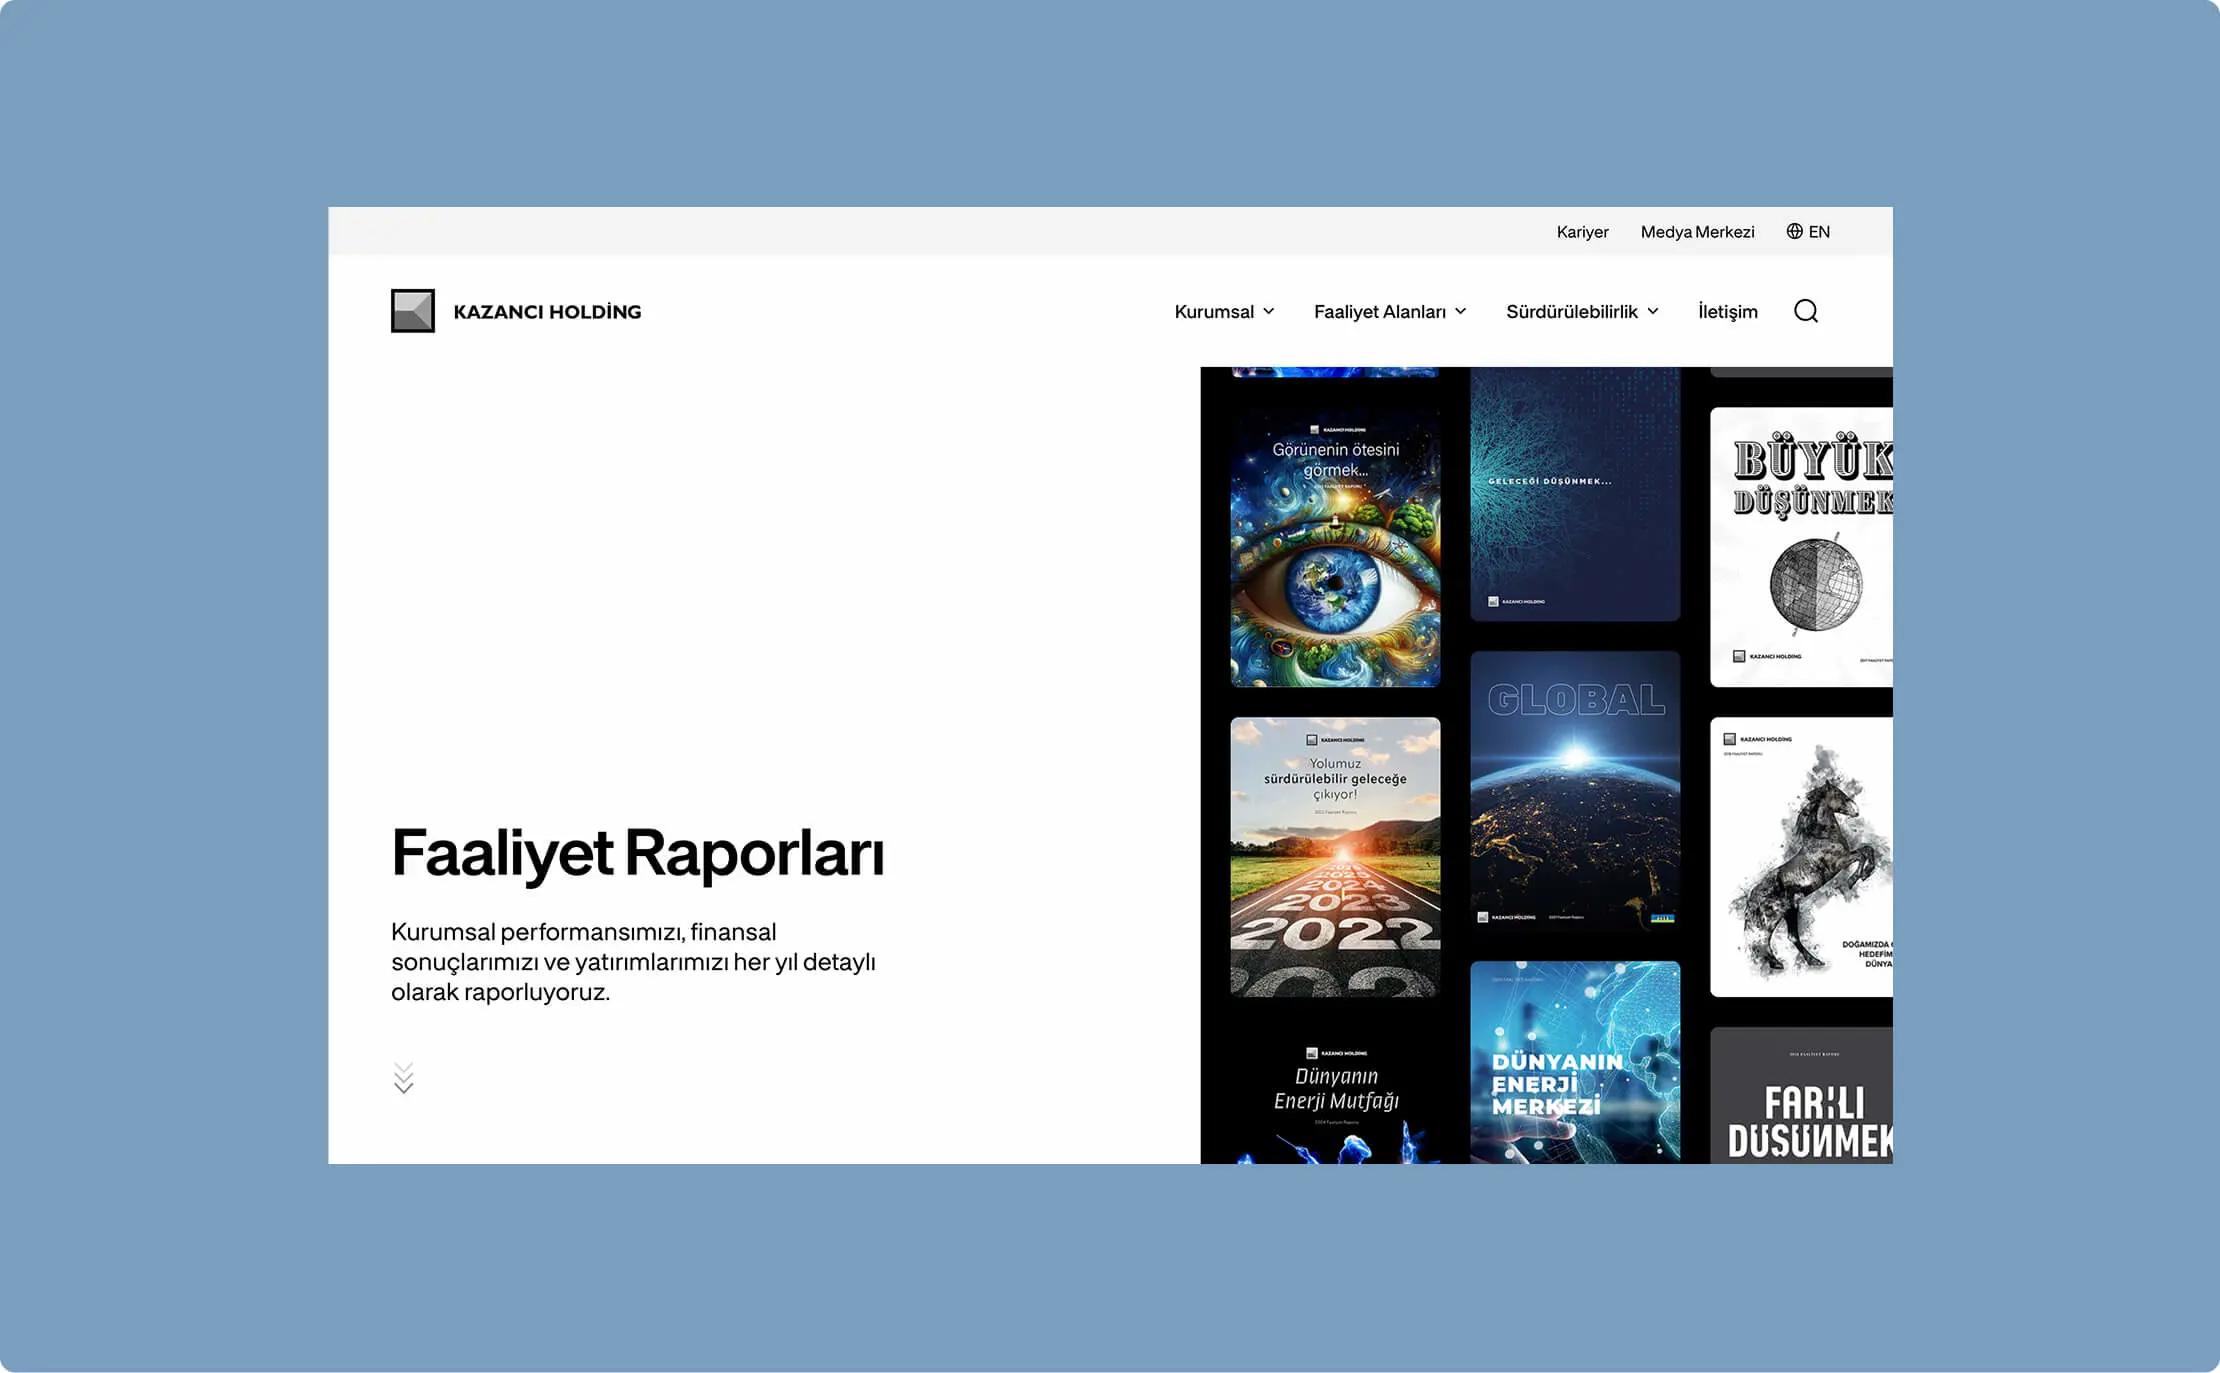
Task: Click the KAZANCI HOLDİNG brand text
Action: 547,312
